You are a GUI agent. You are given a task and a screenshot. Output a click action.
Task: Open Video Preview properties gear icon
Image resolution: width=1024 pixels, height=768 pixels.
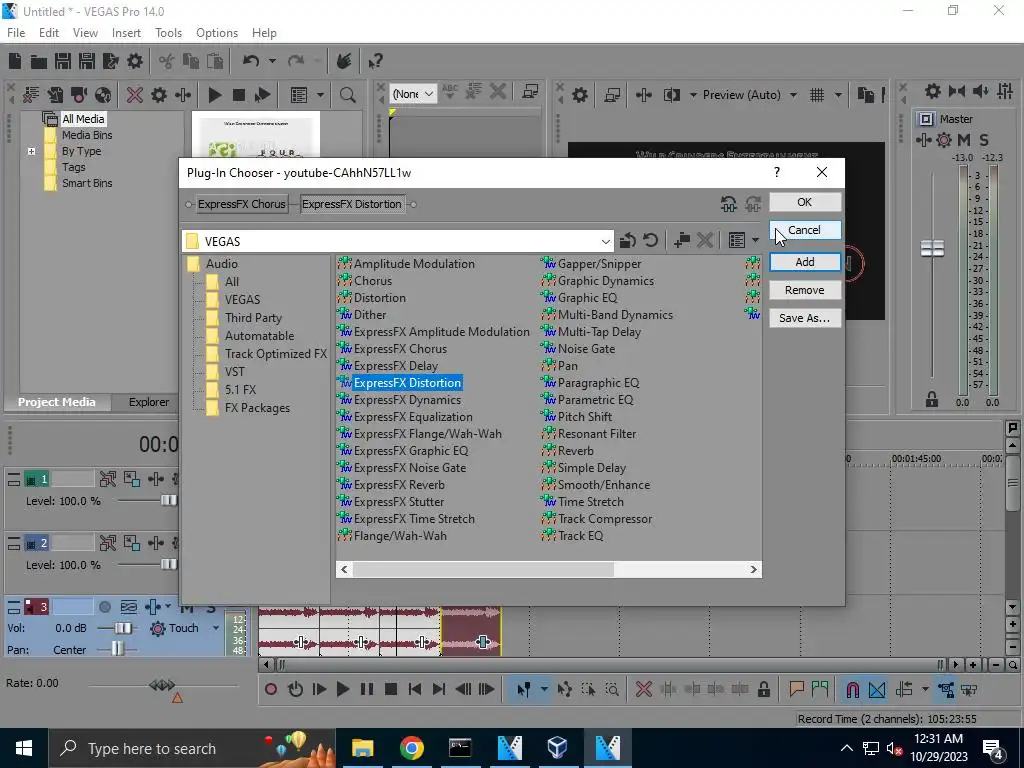coord(579,95)
